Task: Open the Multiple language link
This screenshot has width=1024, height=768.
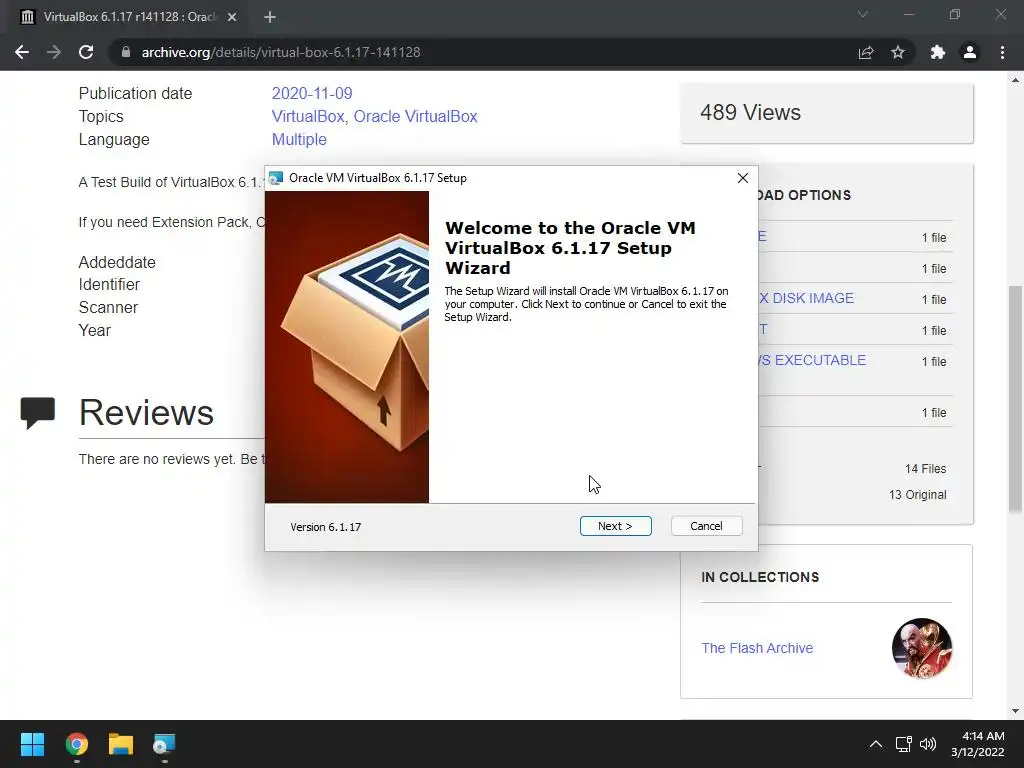Action: tap(299, 139)
